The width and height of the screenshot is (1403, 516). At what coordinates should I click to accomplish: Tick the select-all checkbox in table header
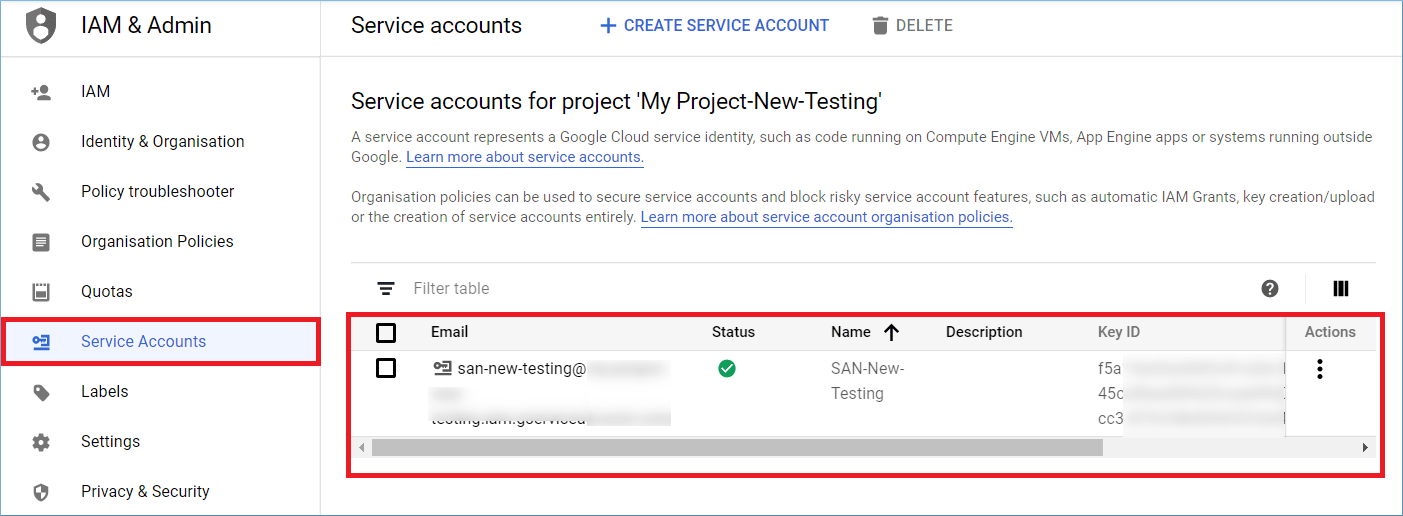[x=386, y=332]
